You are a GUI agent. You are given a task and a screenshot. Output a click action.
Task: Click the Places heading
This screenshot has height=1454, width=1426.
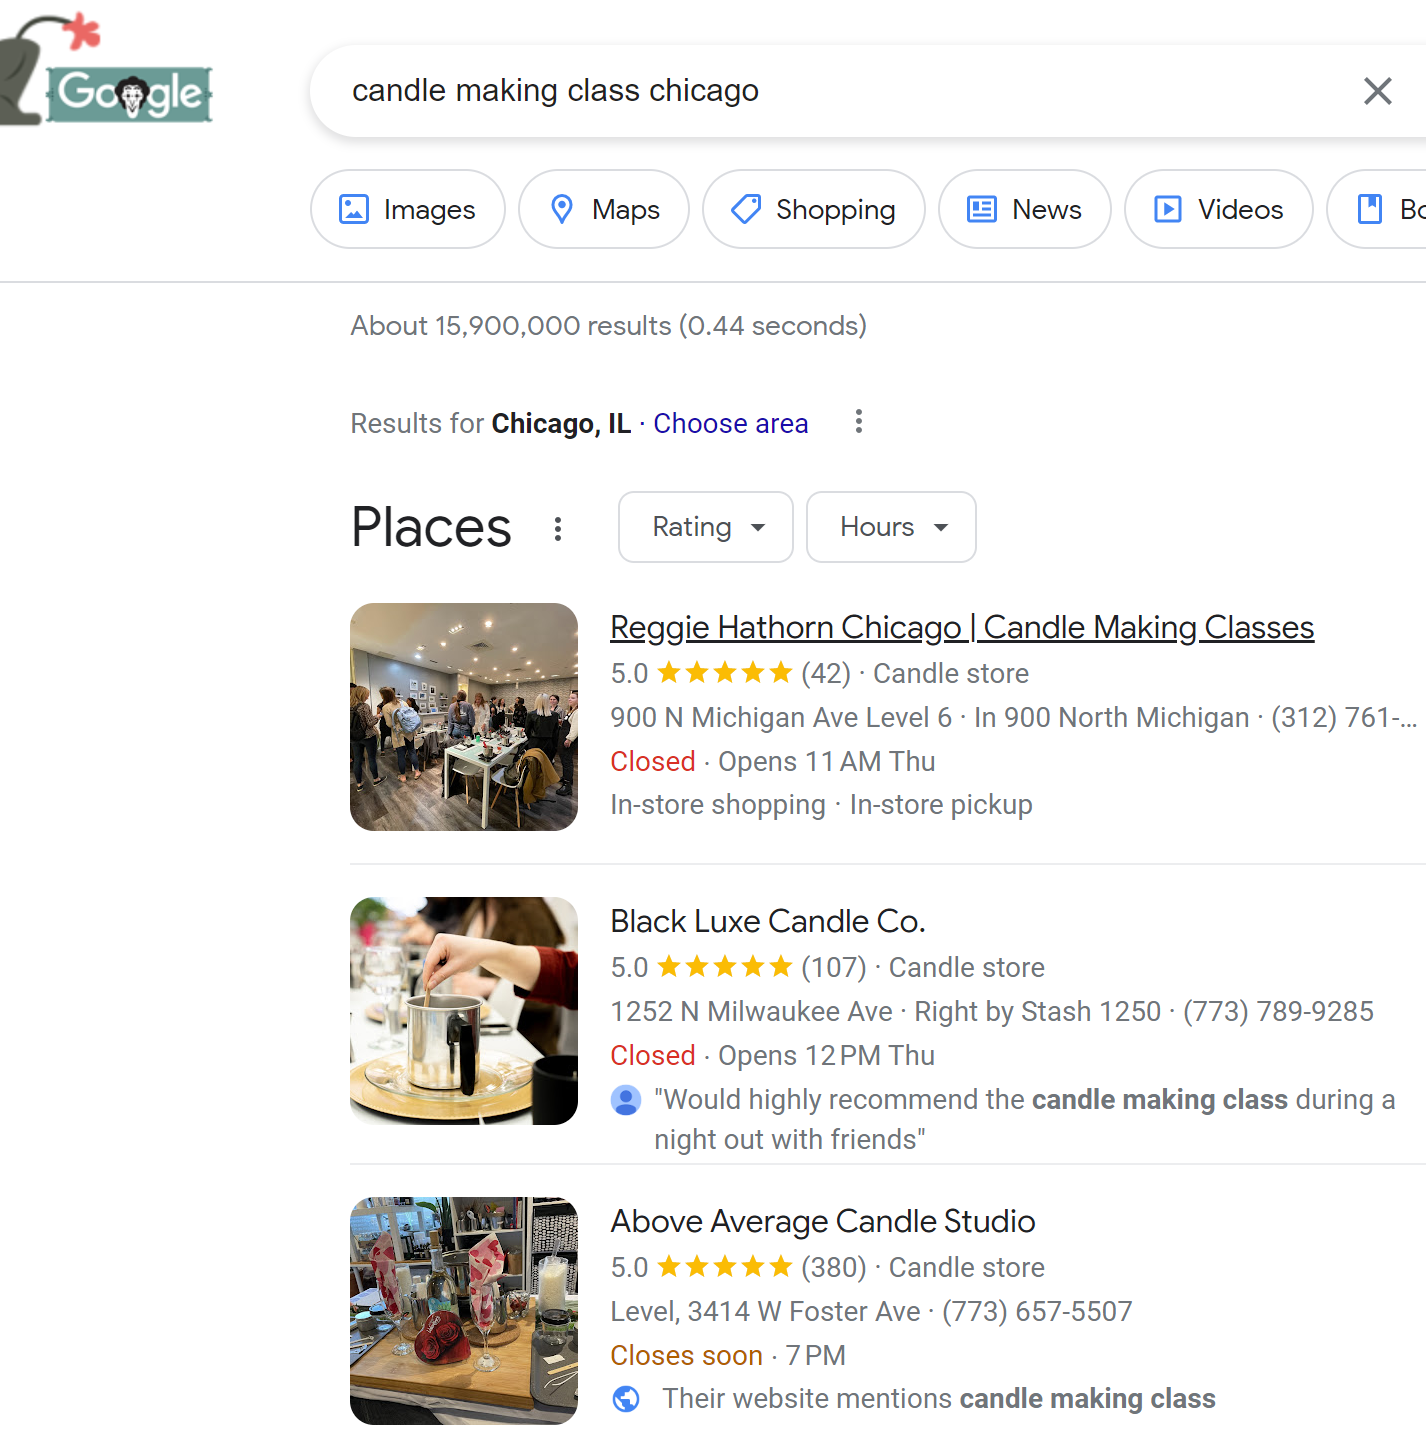pyautogui.click(x=431, y=527)
